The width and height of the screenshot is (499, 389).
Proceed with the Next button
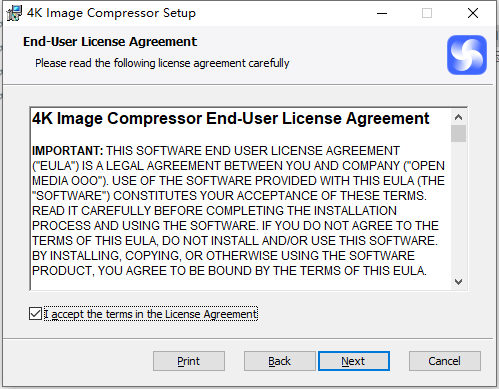[x=354, y=361]
